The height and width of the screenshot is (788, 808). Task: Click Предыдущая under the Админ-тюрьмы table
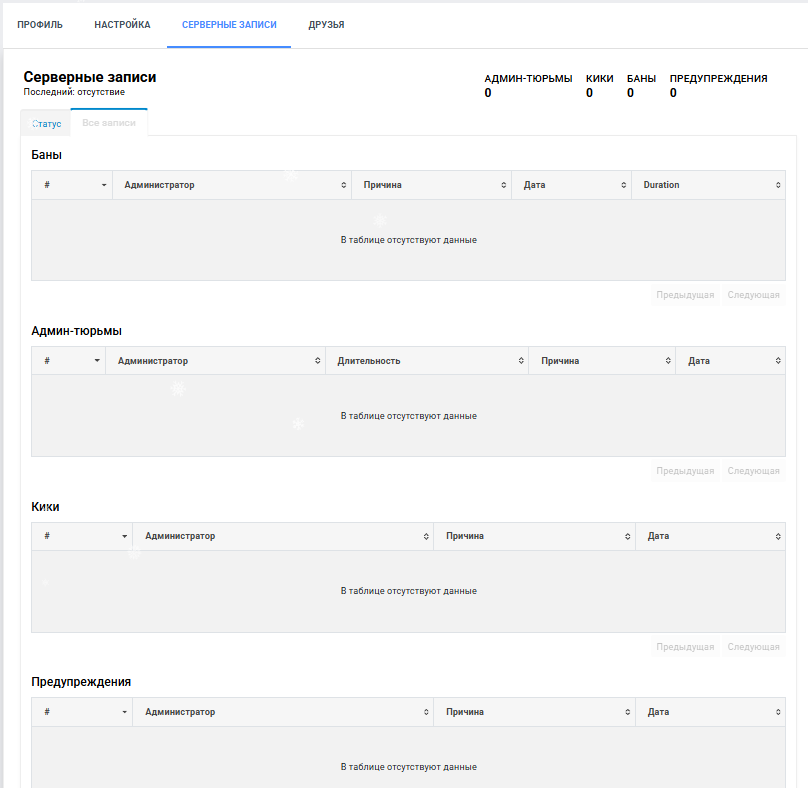coord(685,471)
